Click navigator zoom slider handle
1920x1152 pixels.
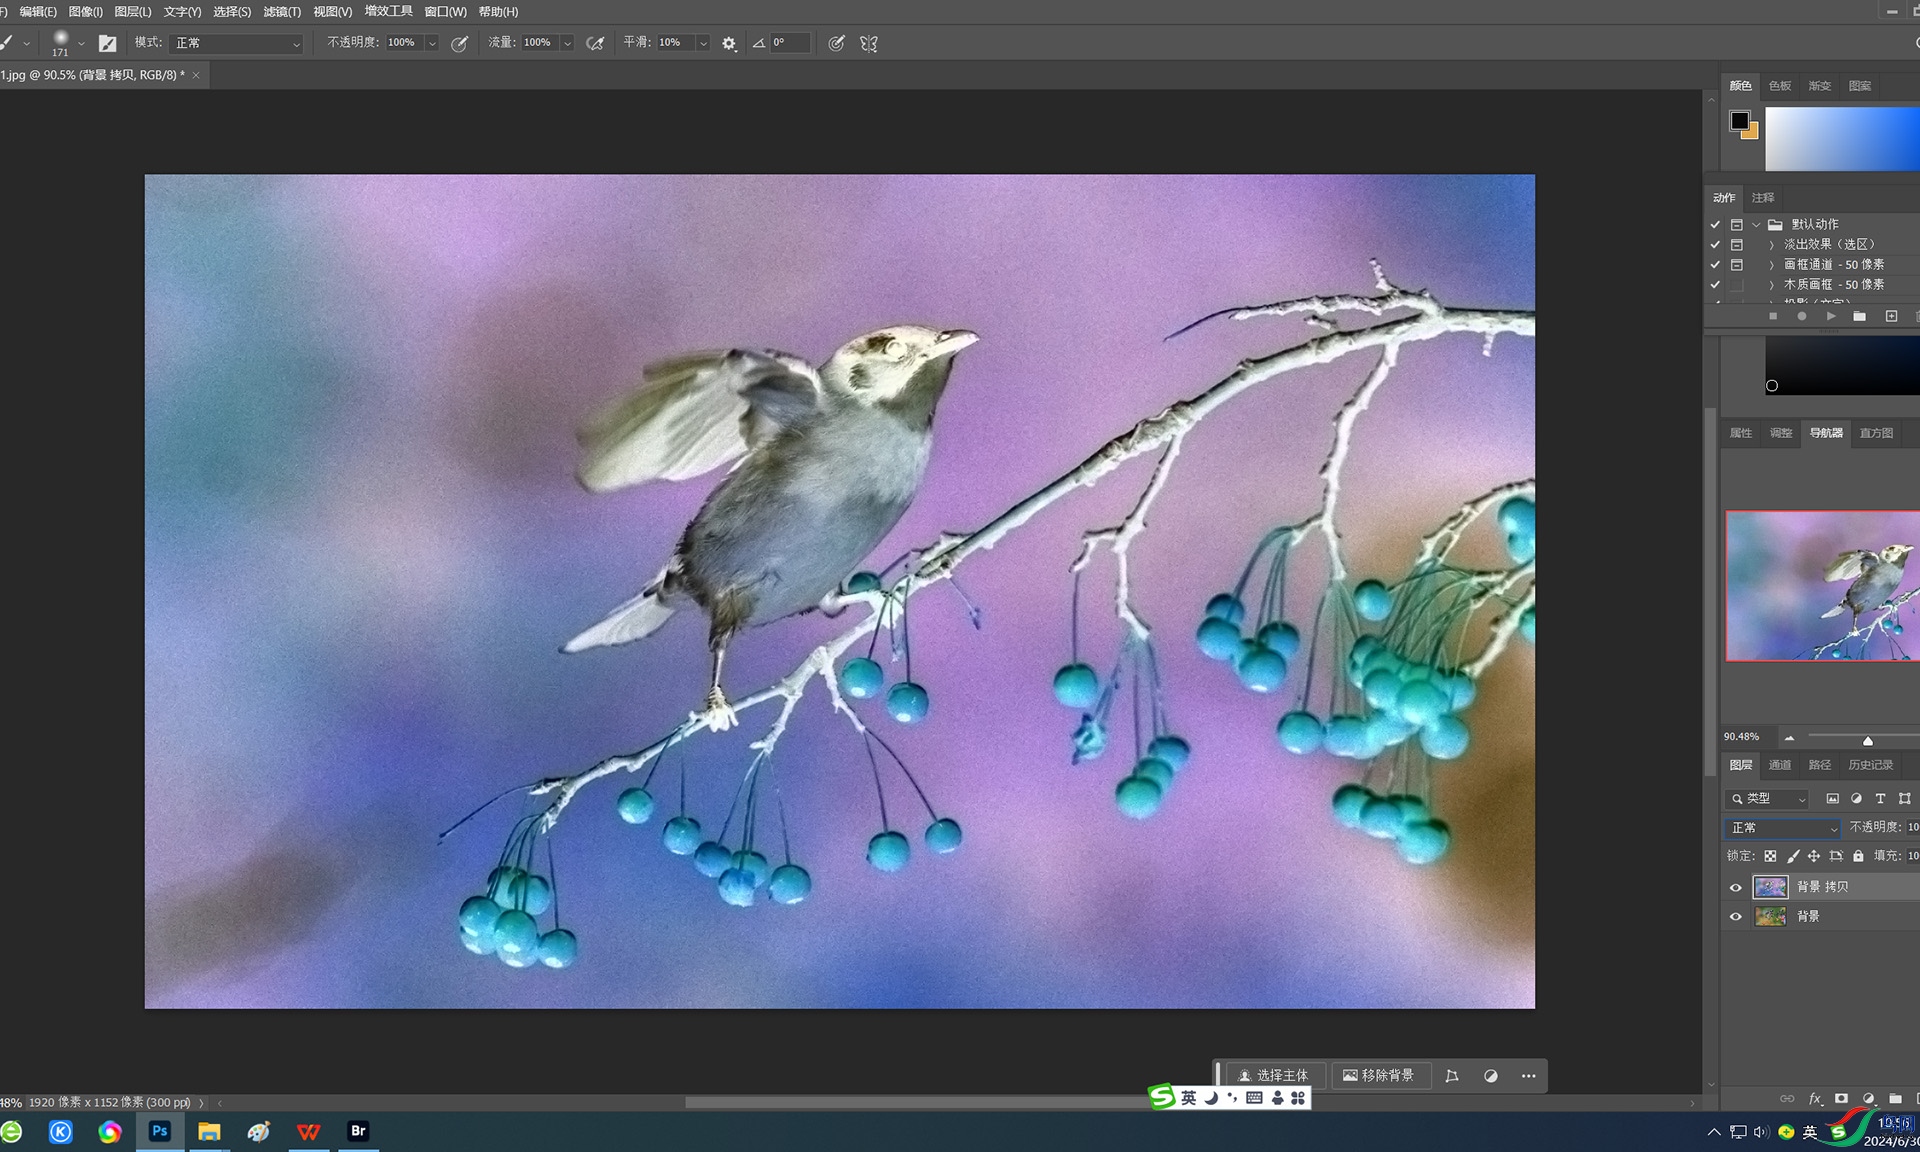[1867, 741]
